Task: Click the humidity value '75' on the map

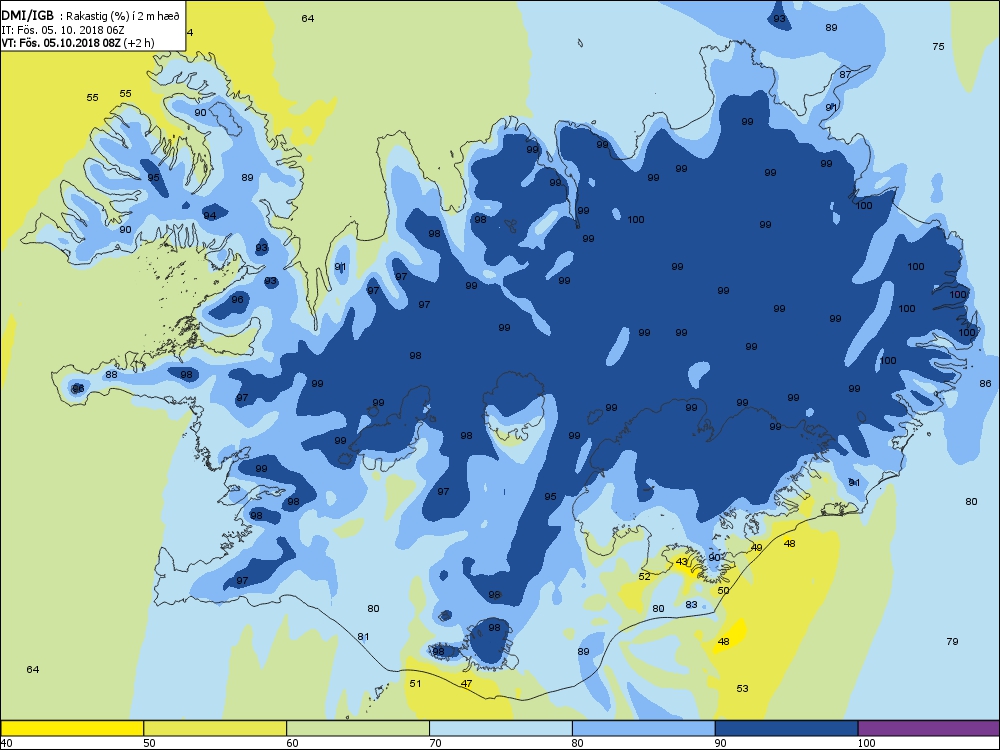Action: pos(938,47)
